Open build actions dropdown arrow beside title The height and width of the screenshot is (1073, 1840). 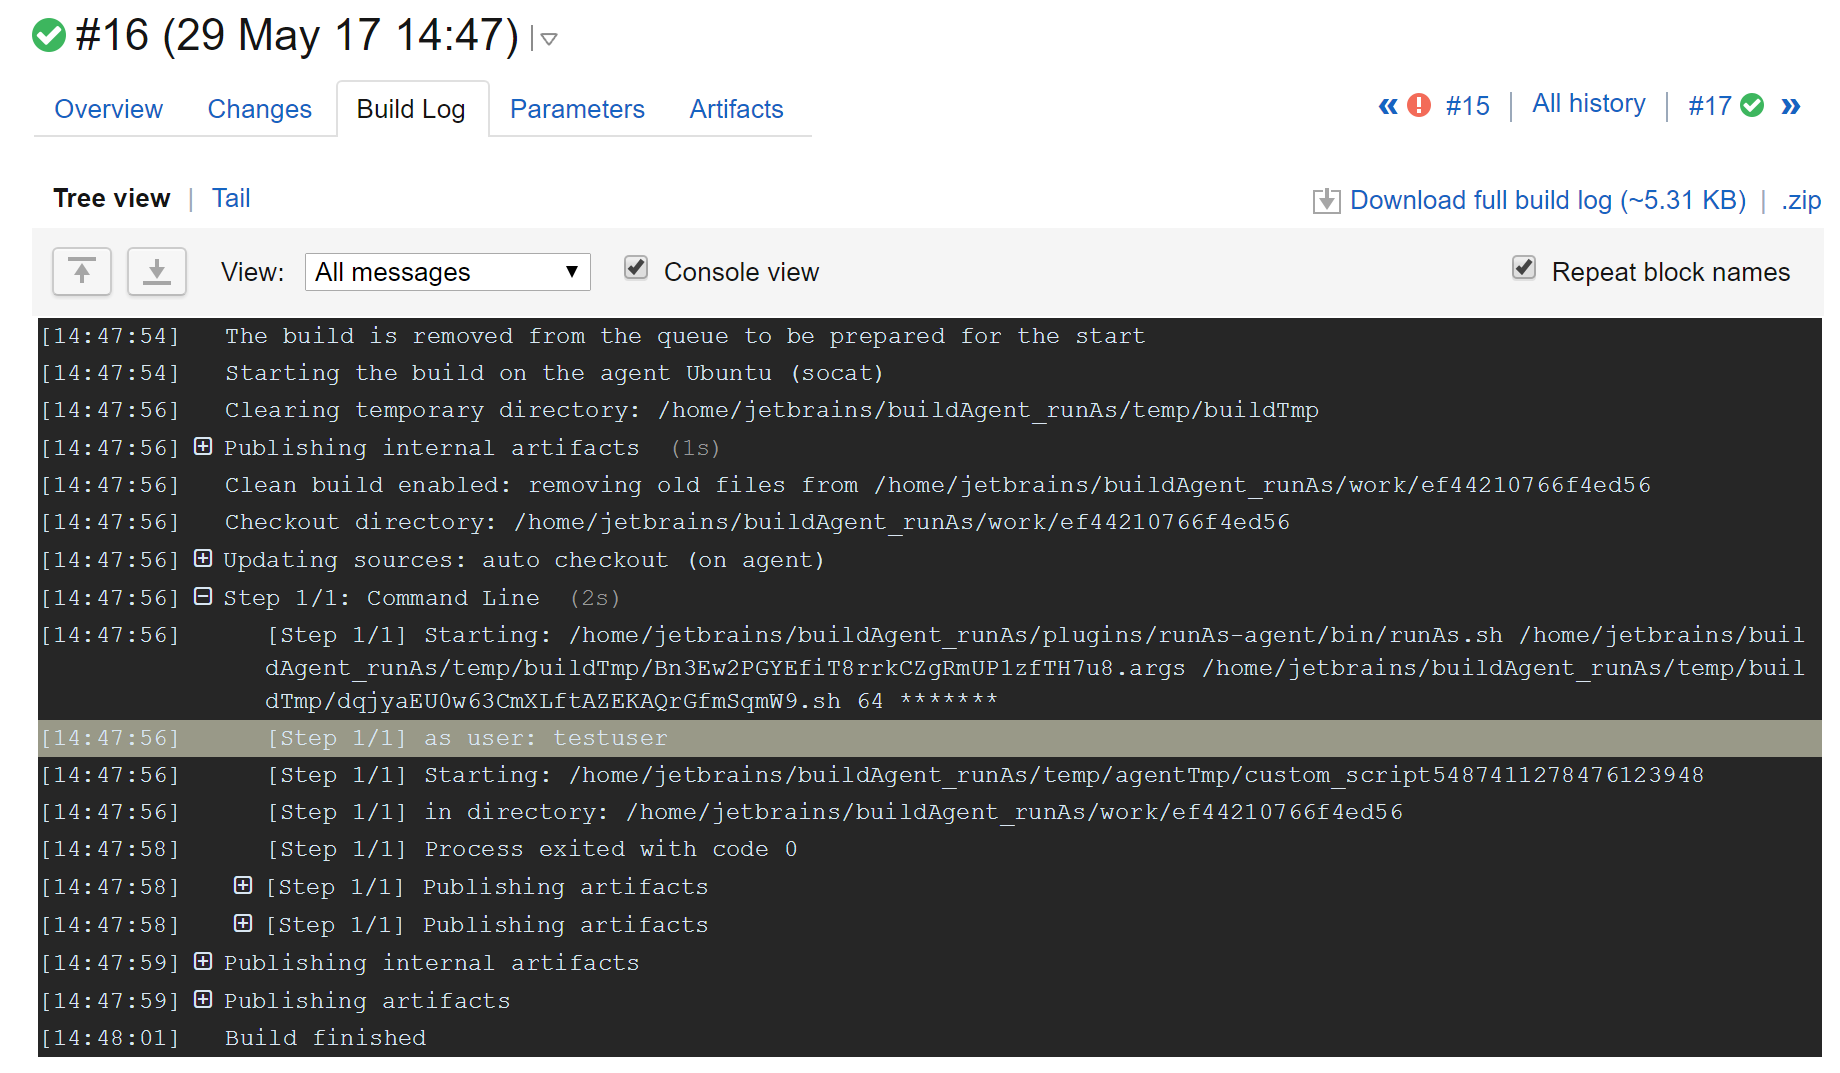click(548, 40)
